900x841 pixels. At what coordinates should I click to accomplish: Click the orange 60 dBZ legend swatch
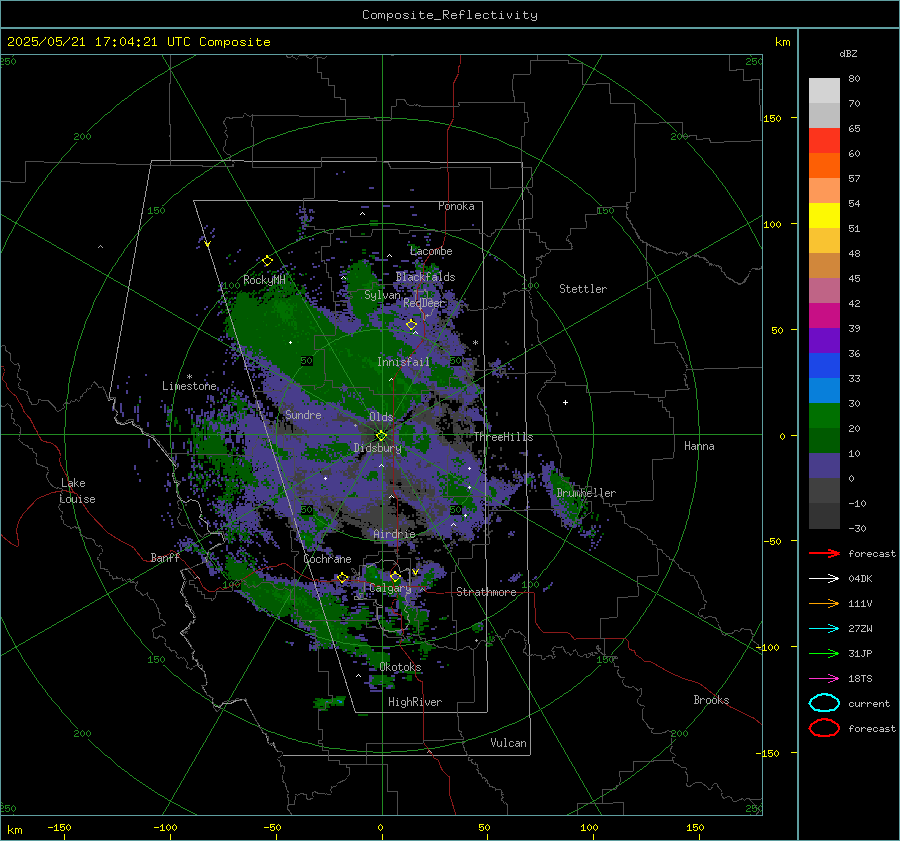824,165
